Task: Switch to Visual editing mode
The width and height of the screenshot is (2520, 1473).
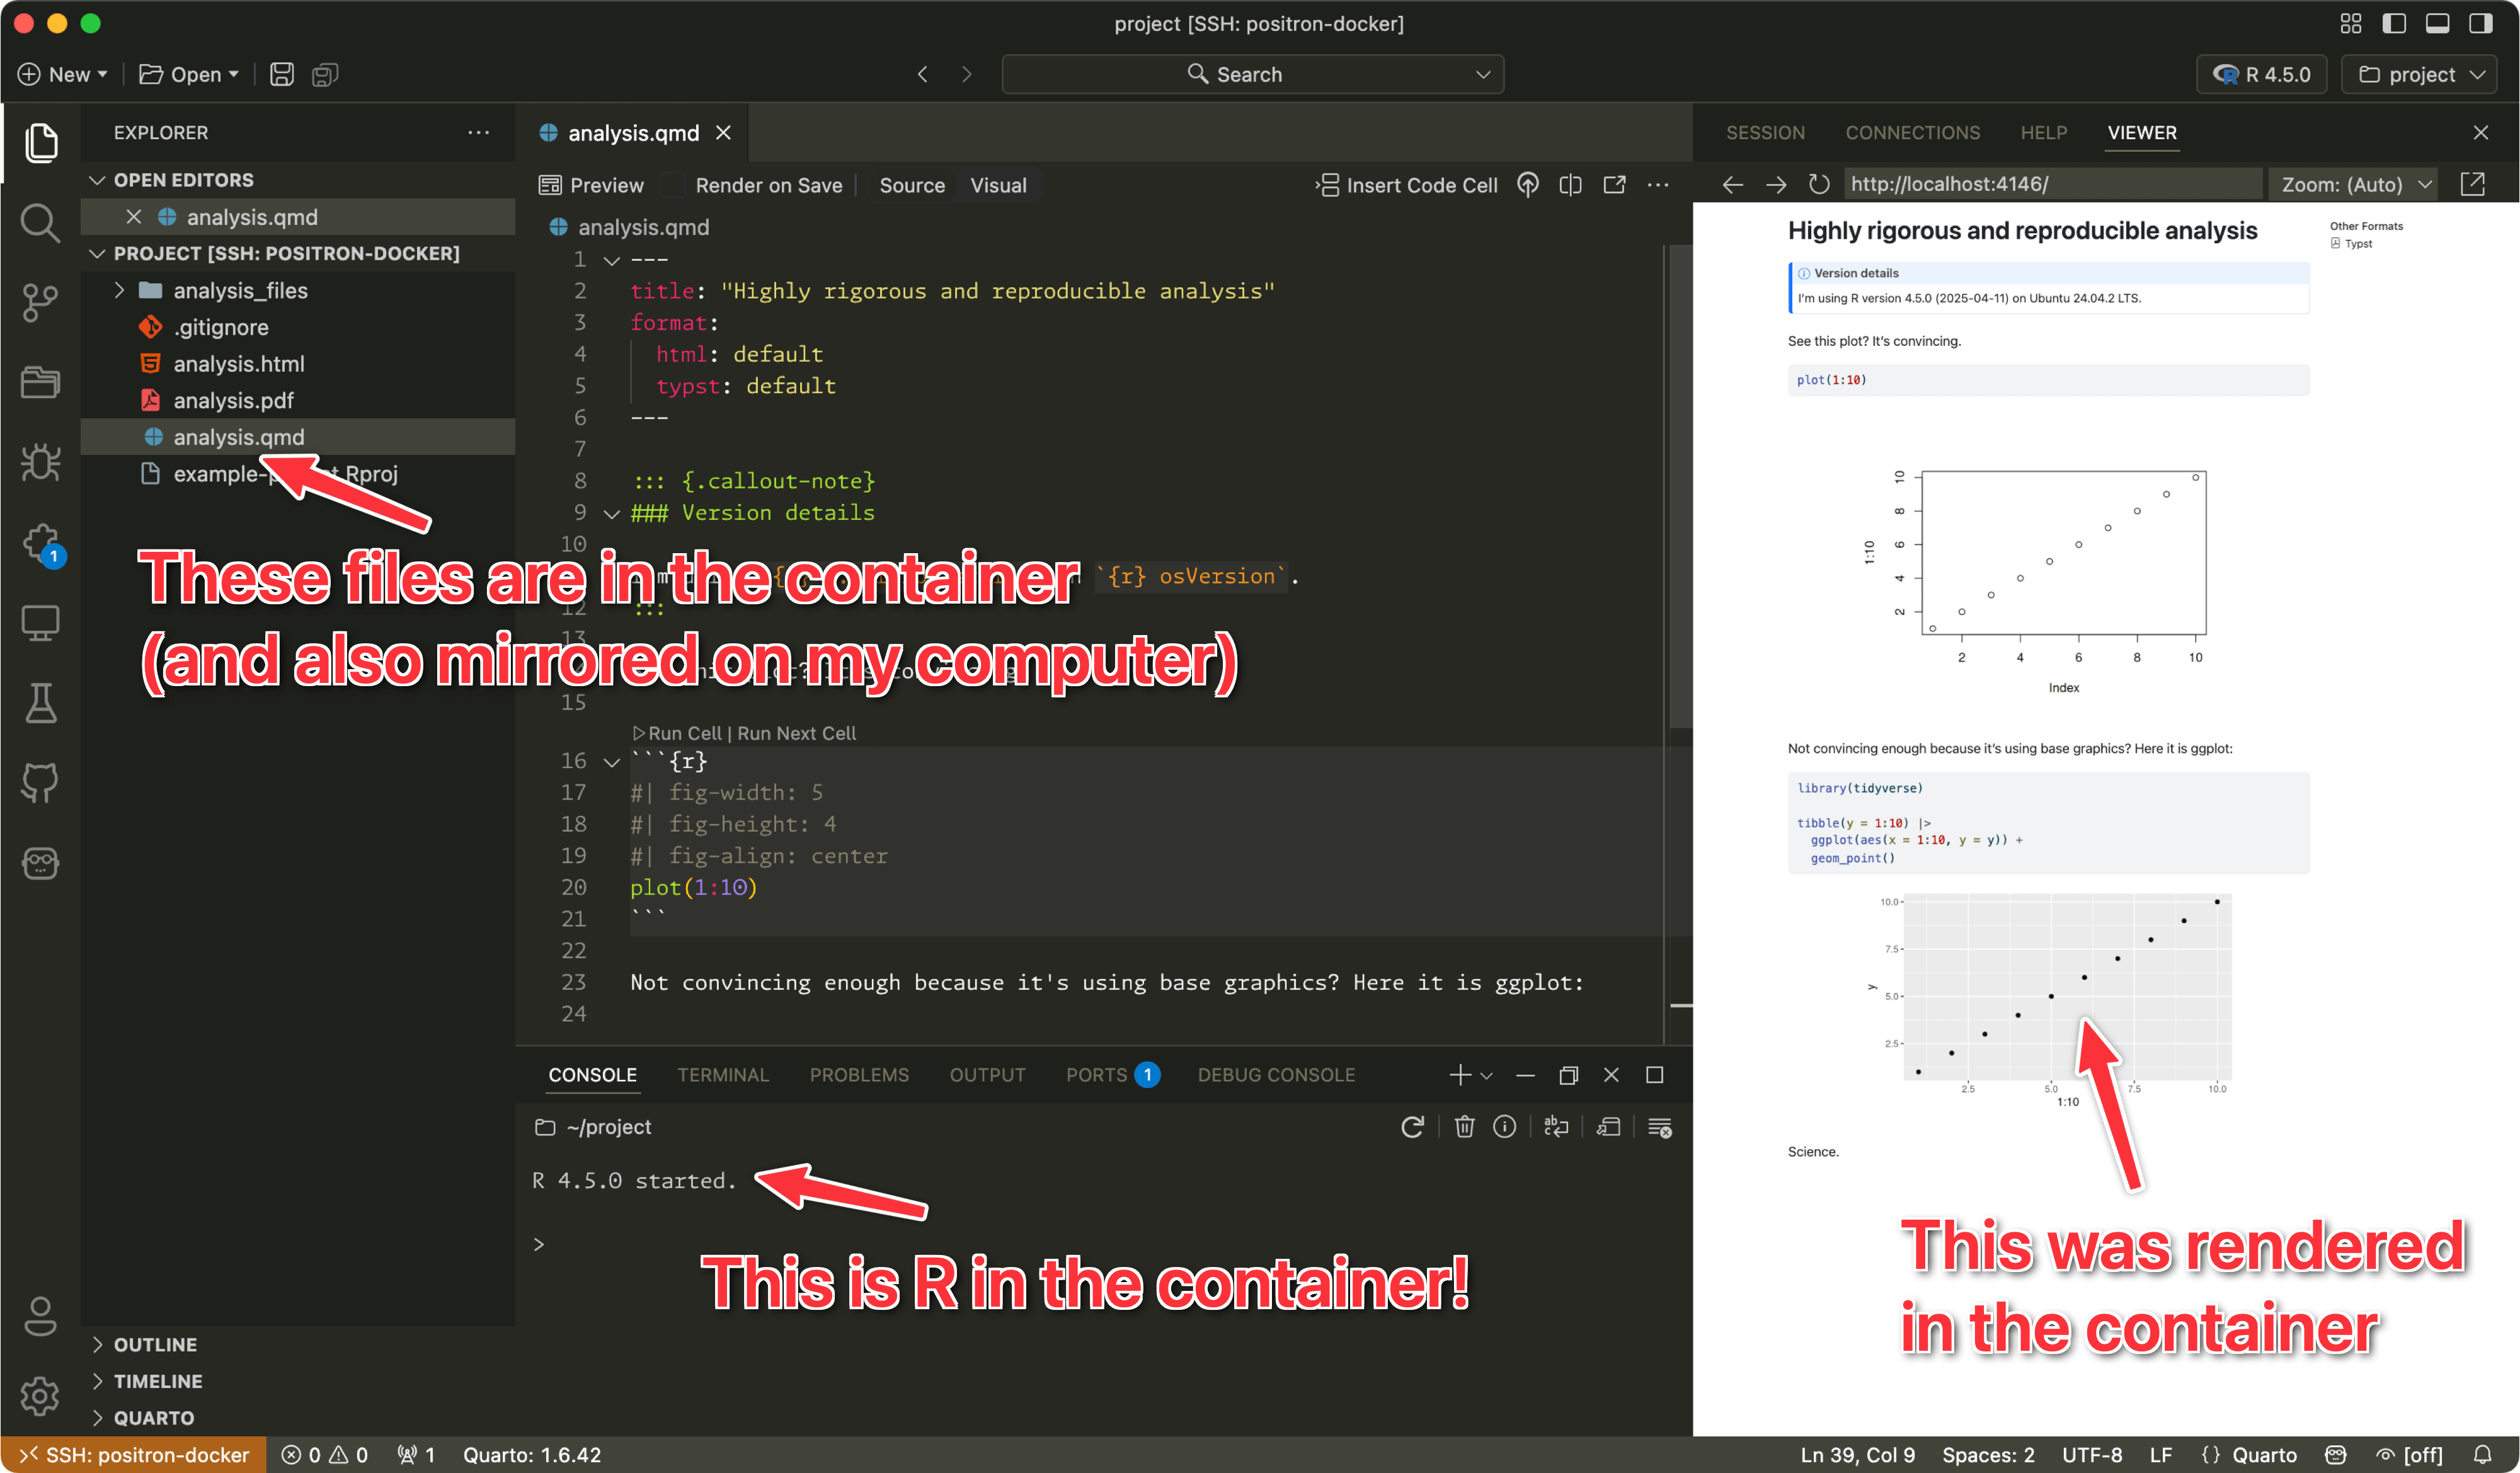Action: pyautogui.click(x=998, y=185)
